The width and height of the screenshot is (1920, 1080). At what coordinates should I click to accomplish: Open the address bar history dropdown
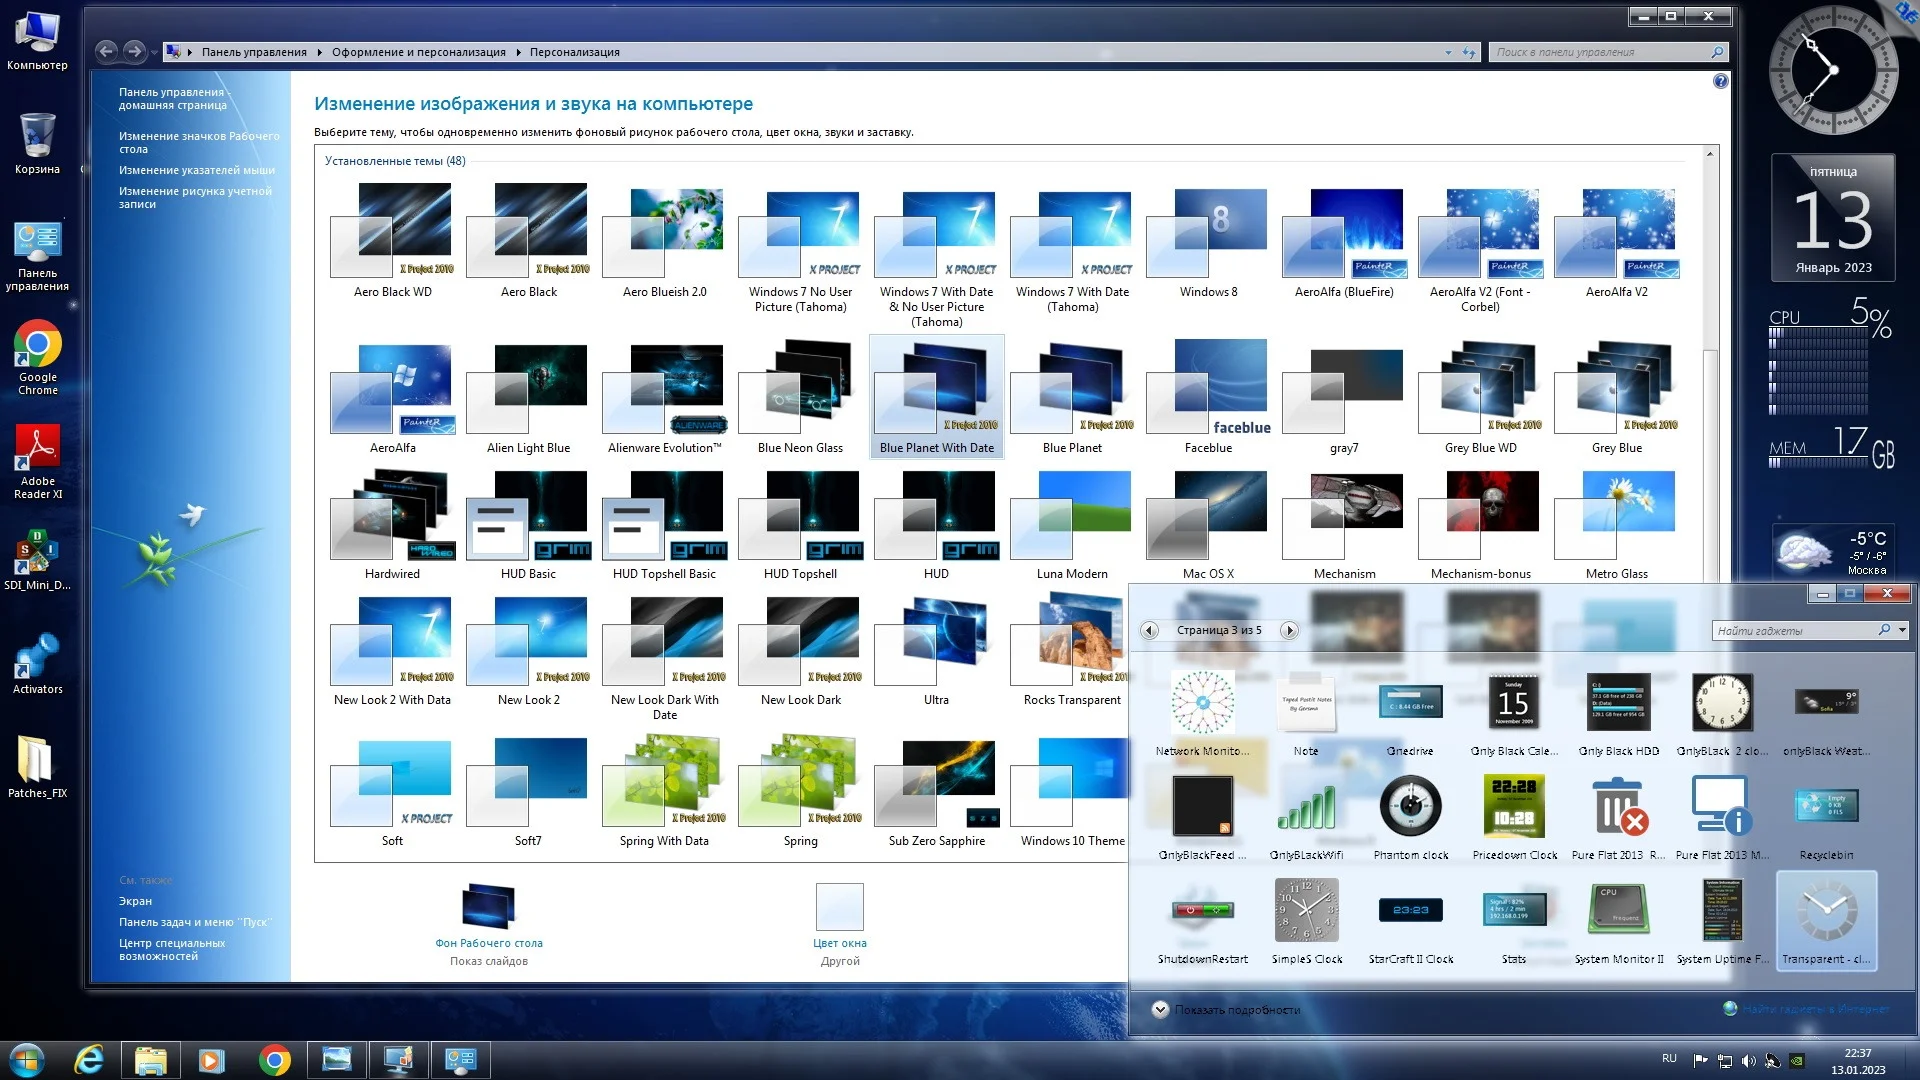tap(1448, 52)
